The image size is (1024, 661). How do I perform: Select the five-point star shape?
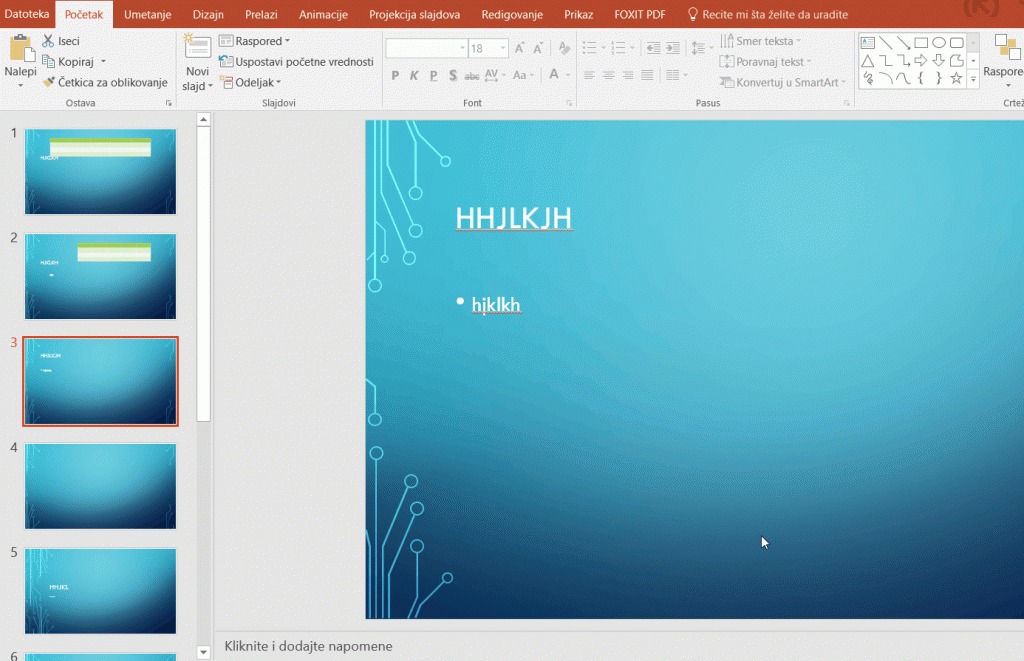click(x=956, y=78)
